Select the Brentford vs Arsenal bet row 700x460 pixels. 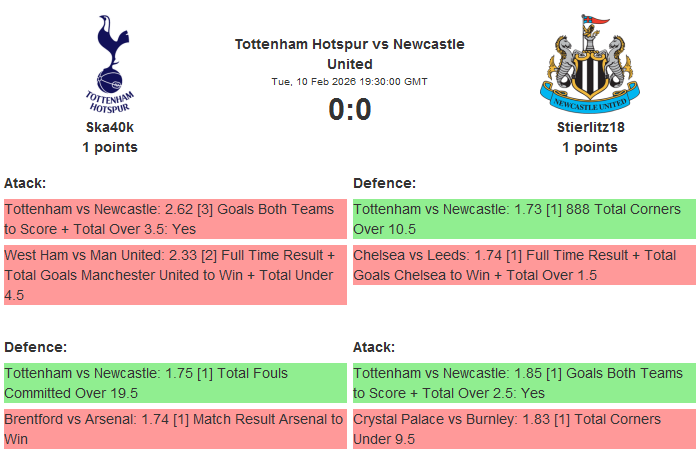point(175,429)
